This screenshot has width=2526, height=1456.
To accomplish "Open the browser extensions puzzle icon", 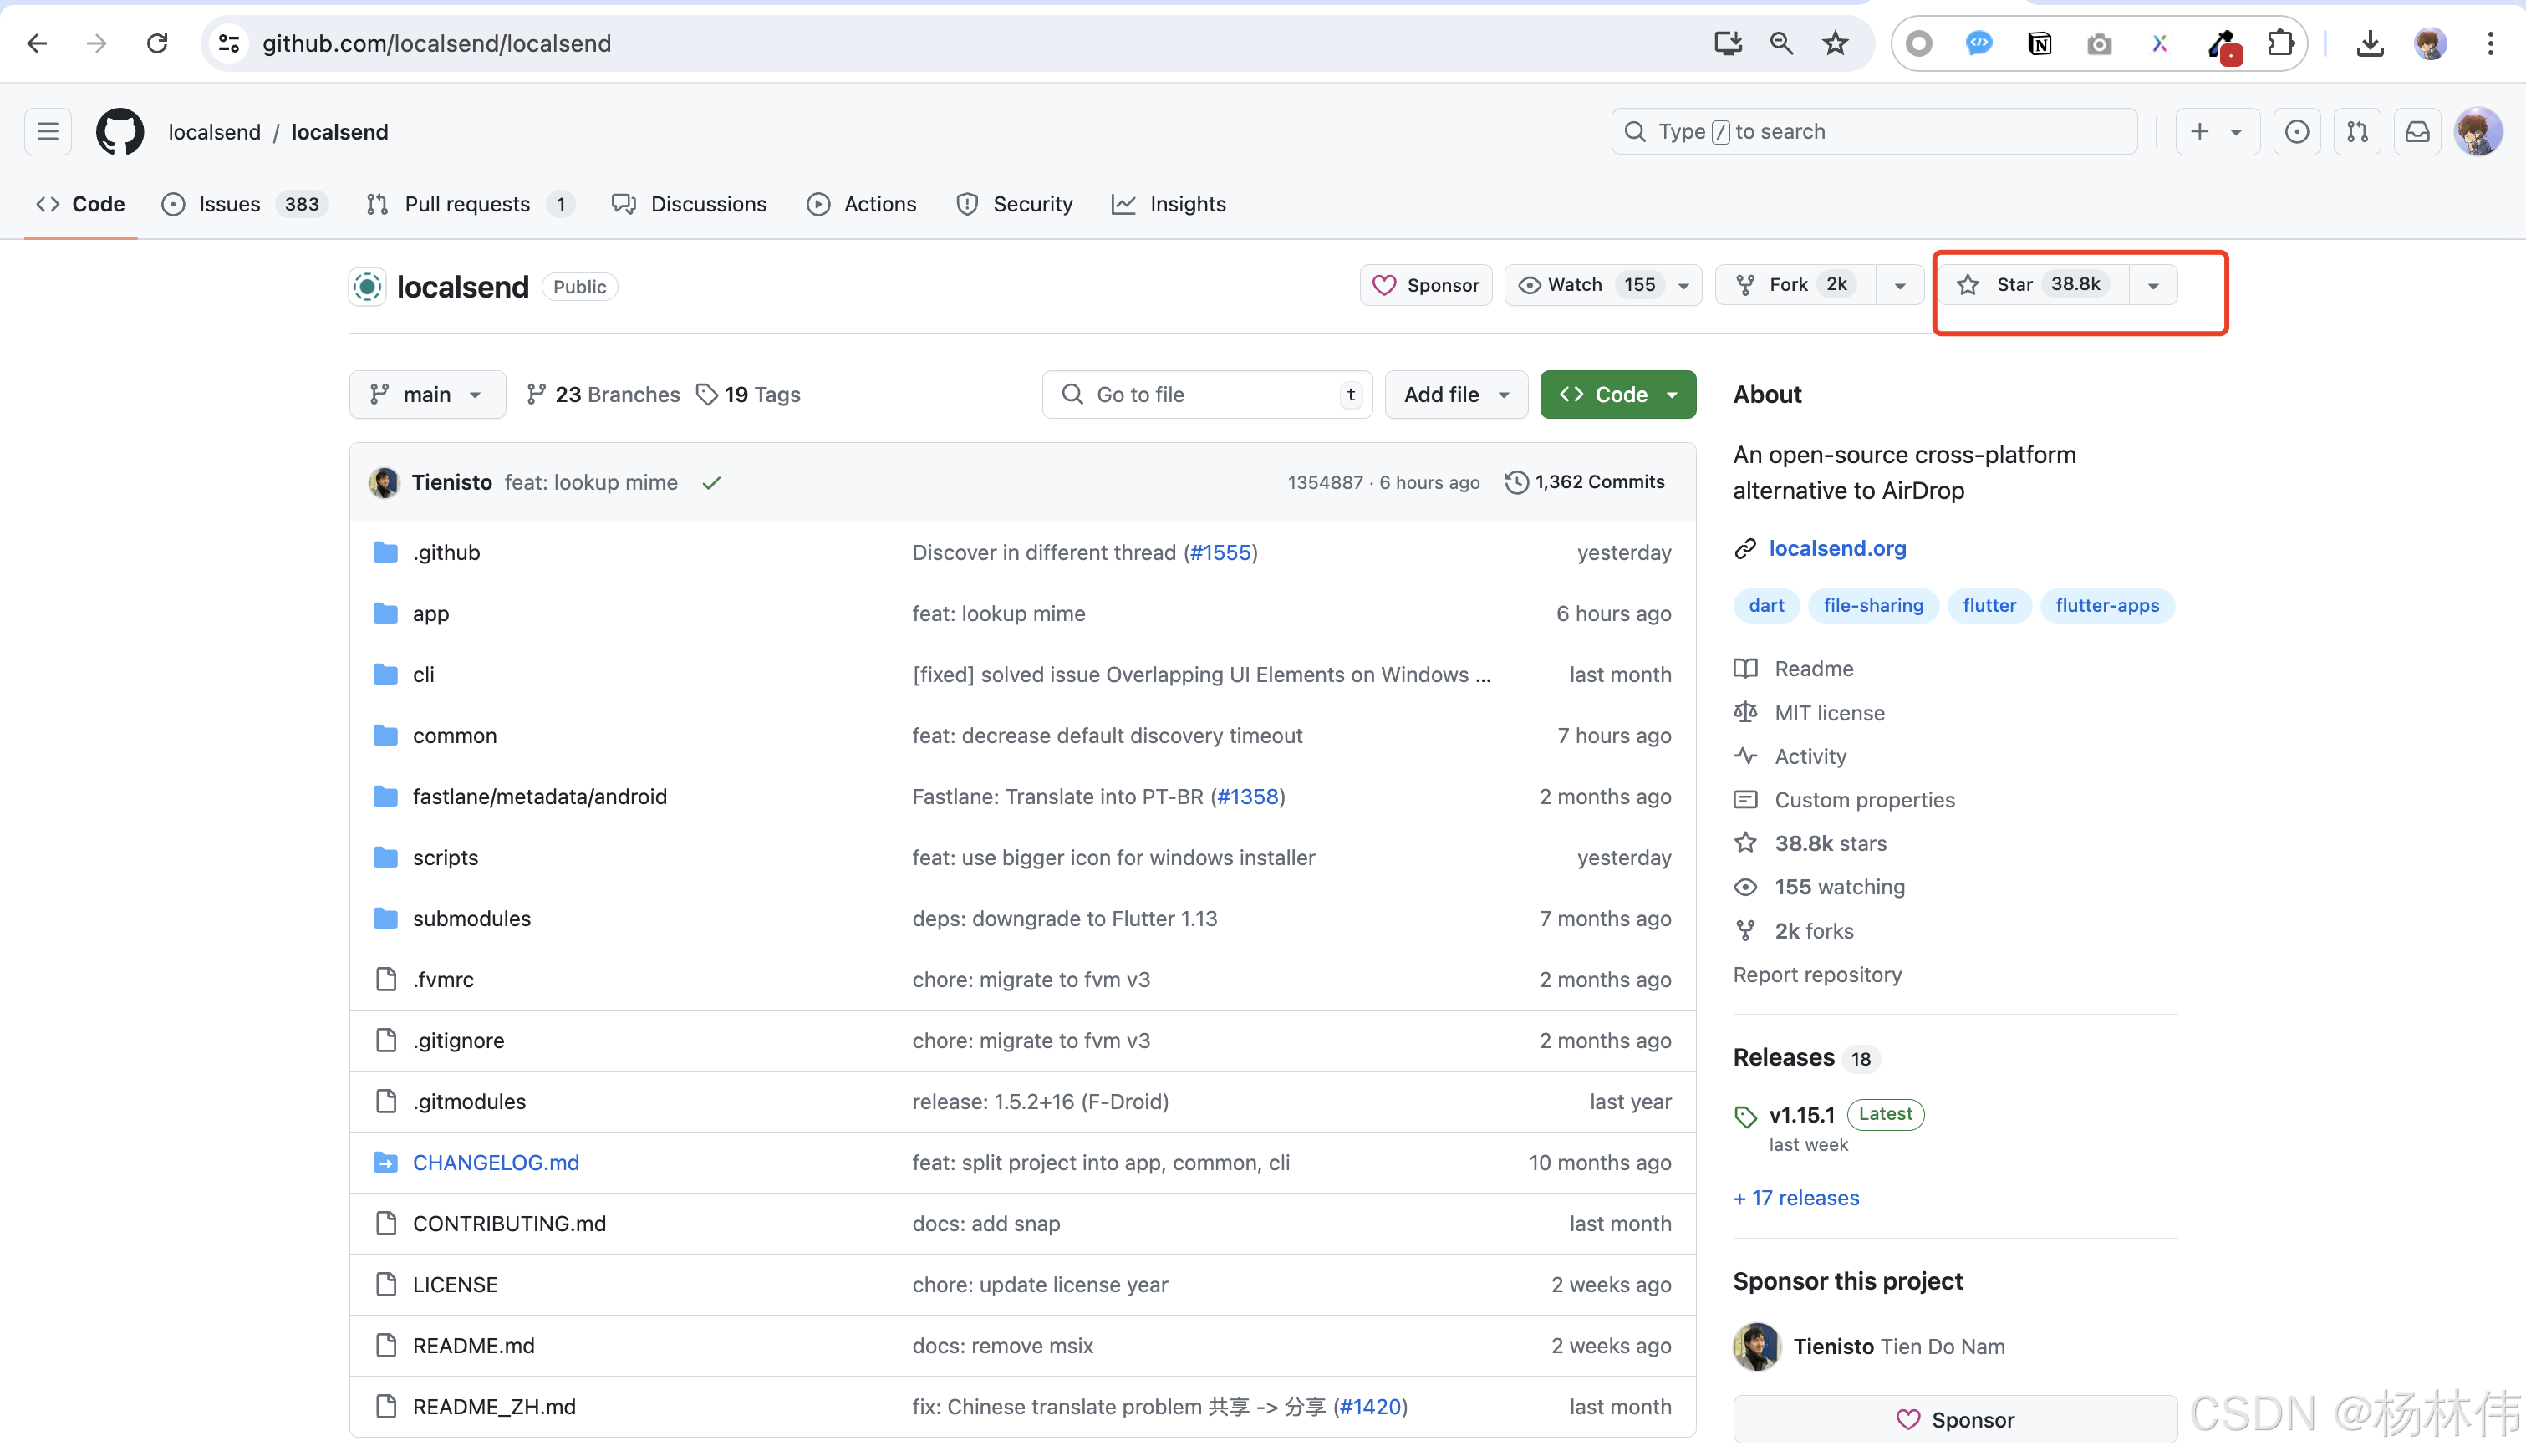I will 2280,43.
